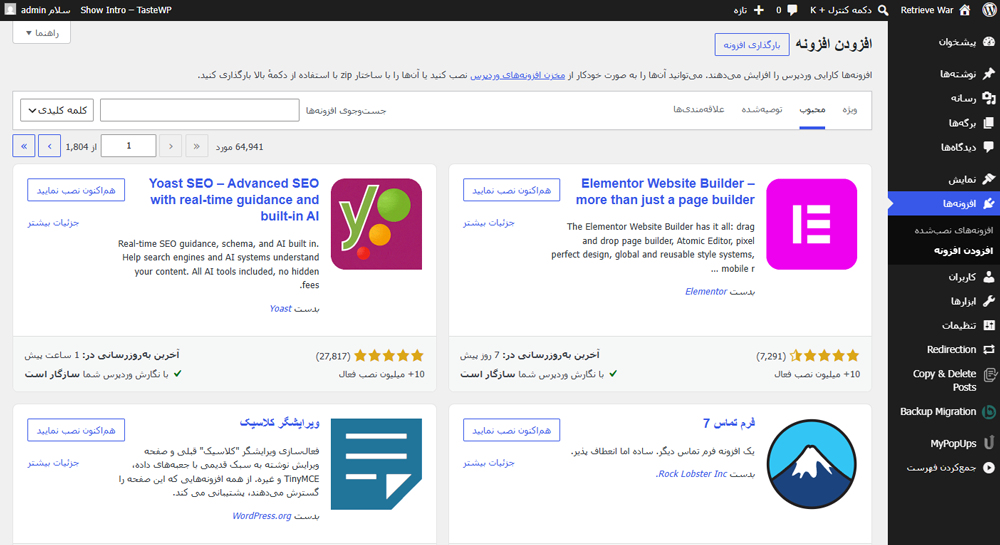This screenshot has width=1000, height=545.
Task: Click the Redirection arrows icon
Action: (x=989, y=349)
